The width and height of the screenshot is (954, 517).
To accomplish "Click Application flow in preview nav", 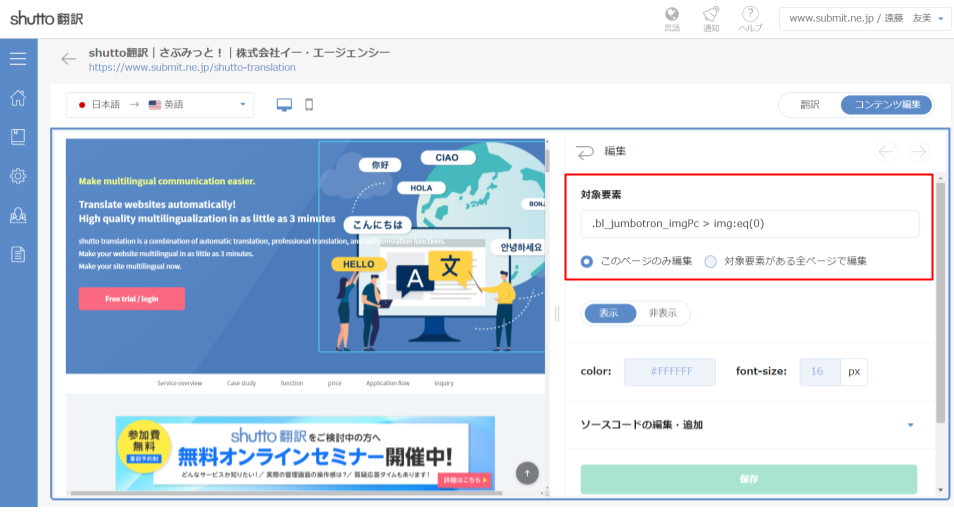I will click(x=388, y=383).
